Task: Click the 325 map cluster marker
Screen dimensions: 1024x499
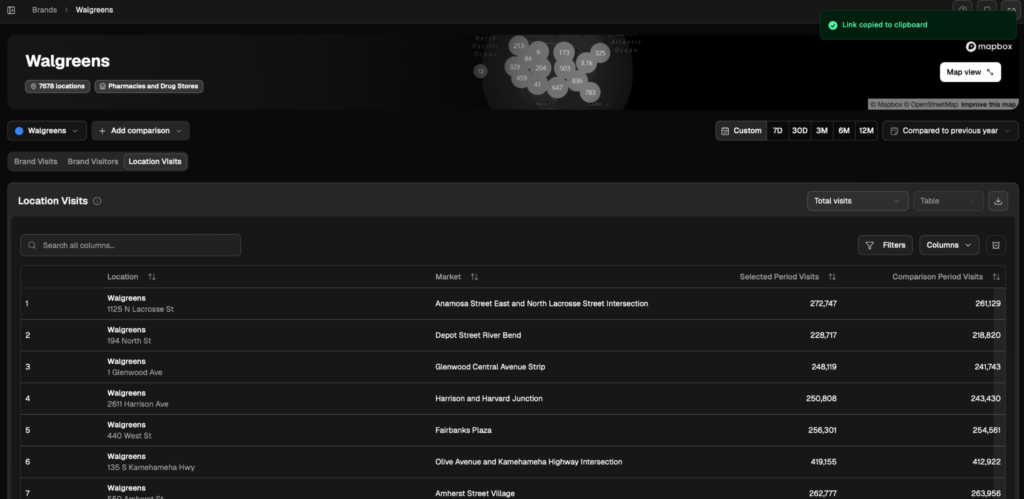Action: (600, 53)
